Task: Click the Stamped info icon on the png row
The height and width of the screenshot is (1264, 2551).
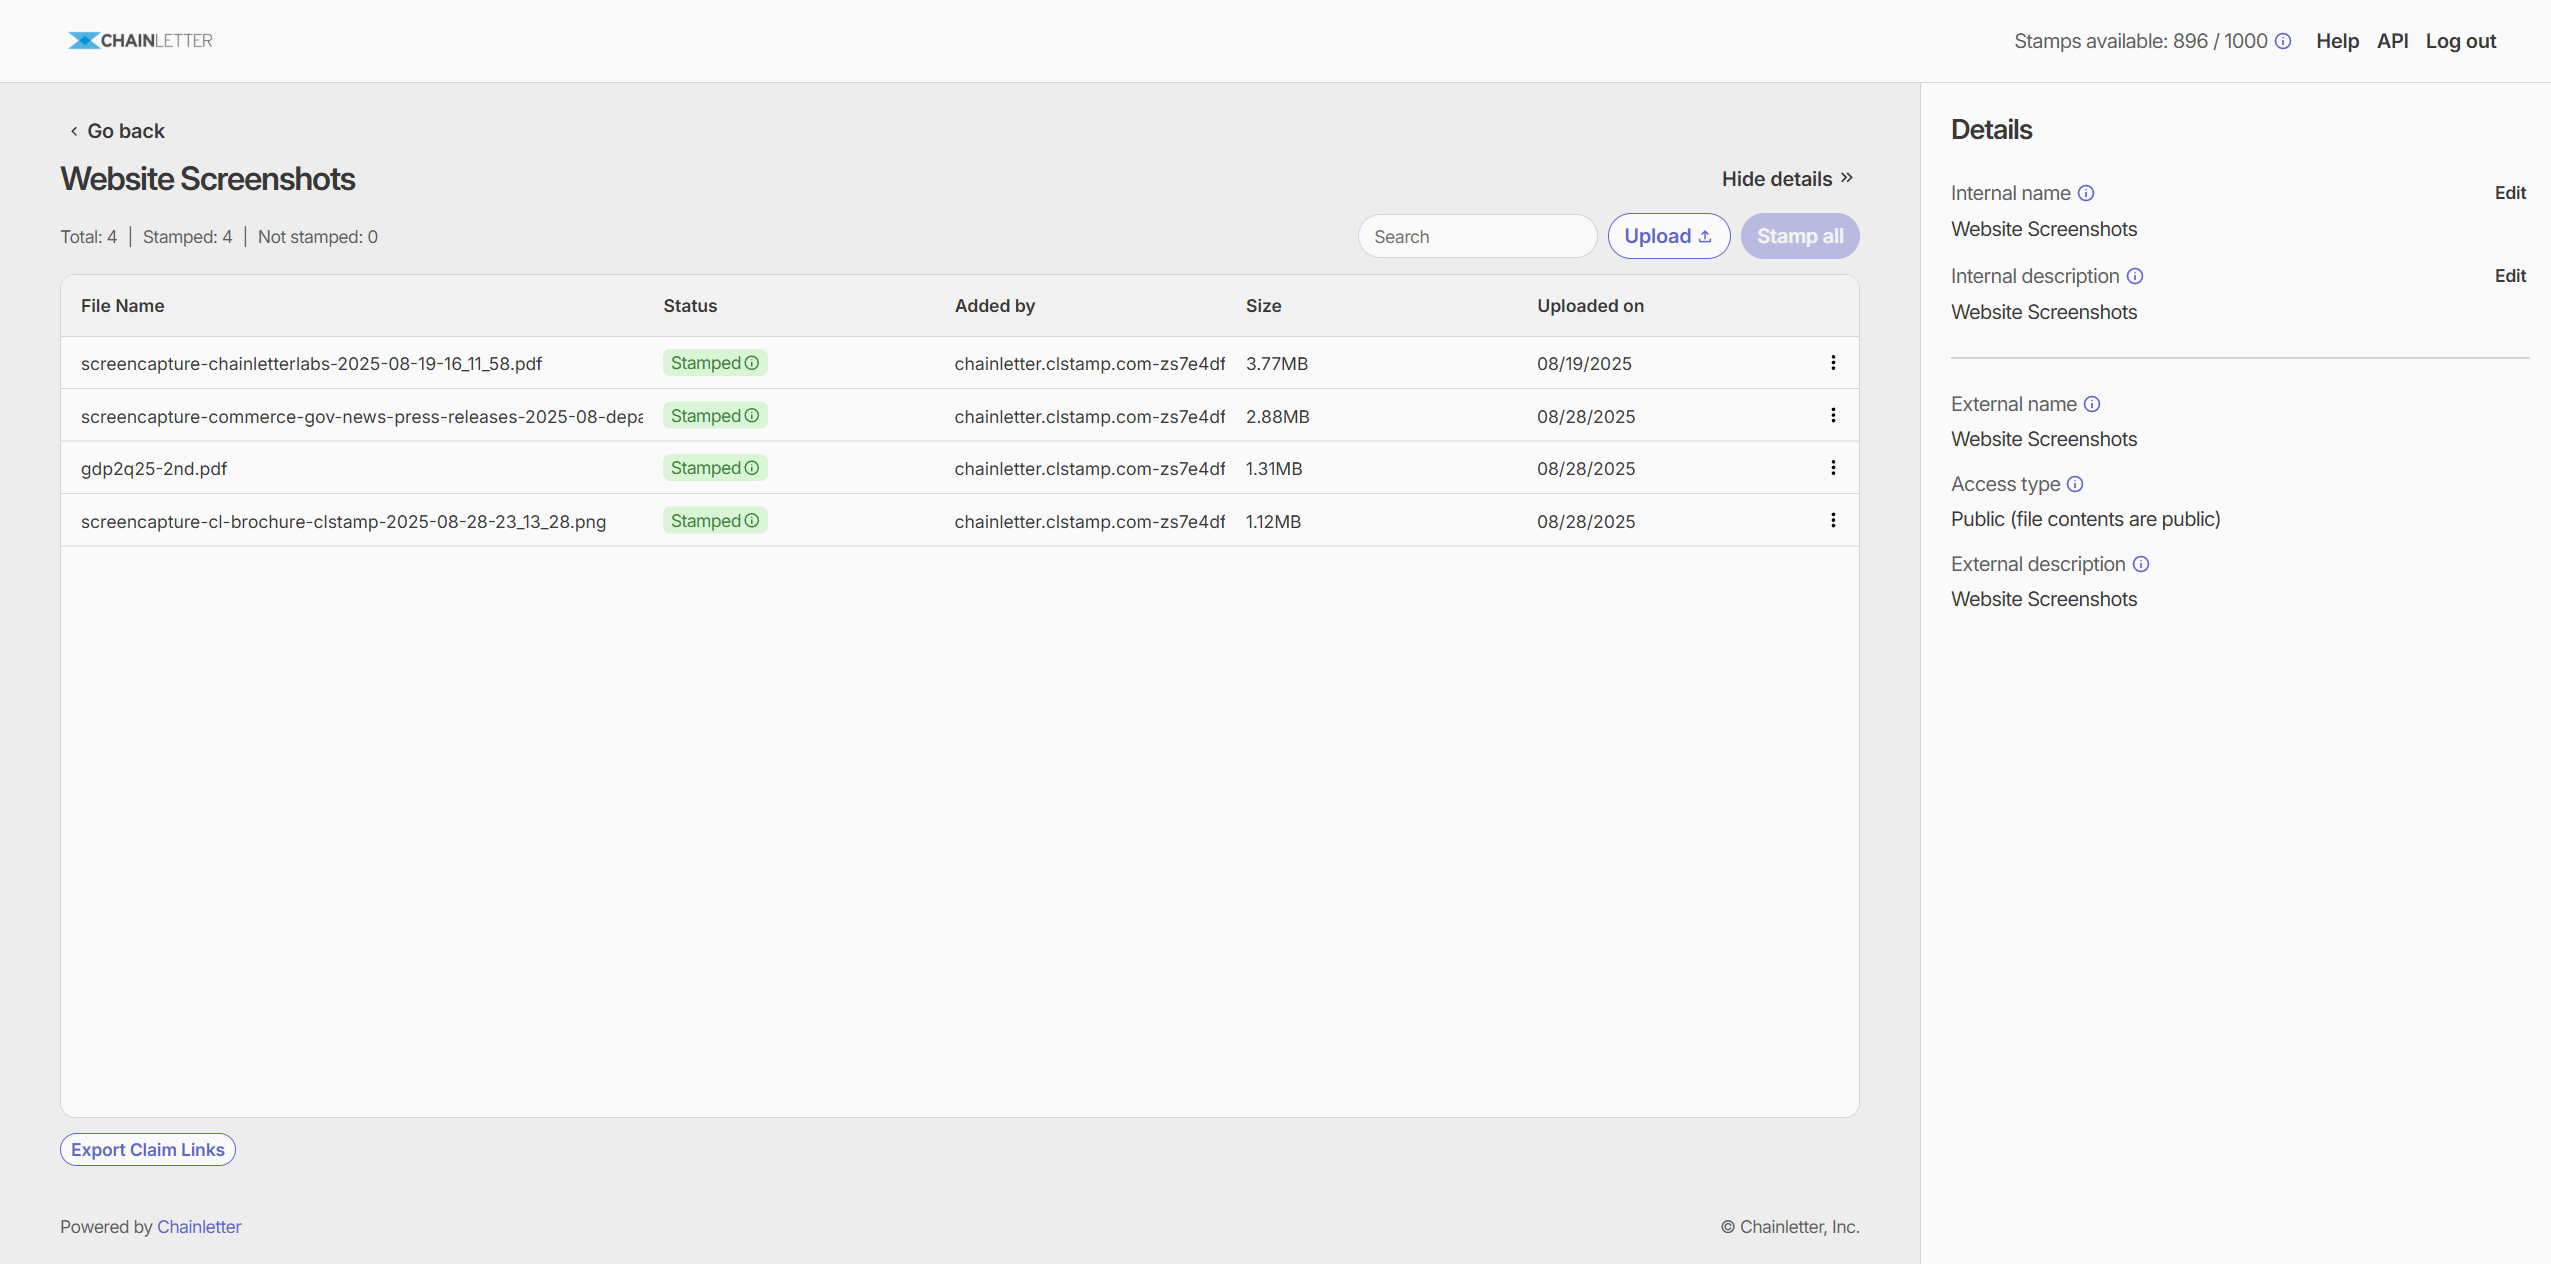Action: click(x=751, y=520)
